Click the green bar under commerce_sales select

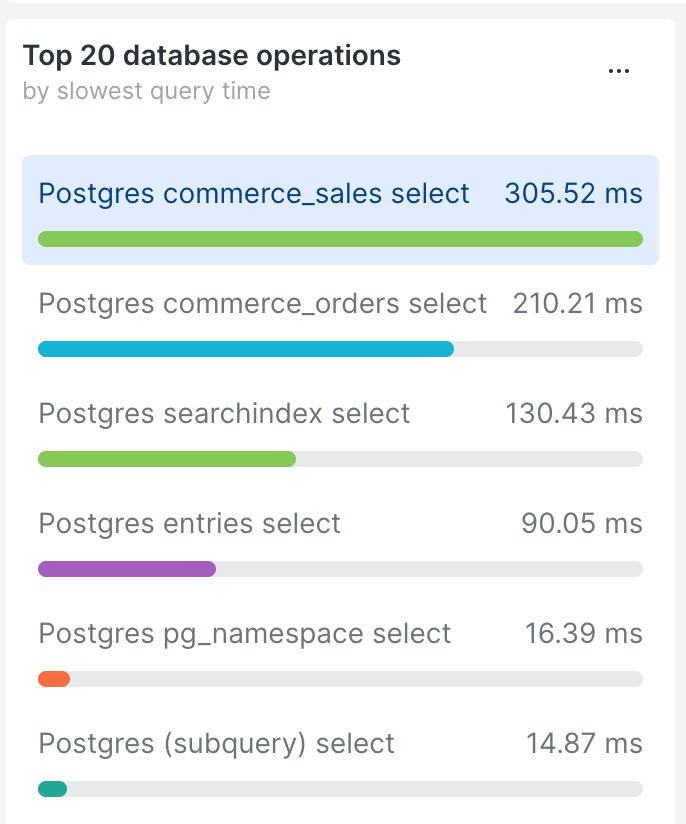(340, 238)
